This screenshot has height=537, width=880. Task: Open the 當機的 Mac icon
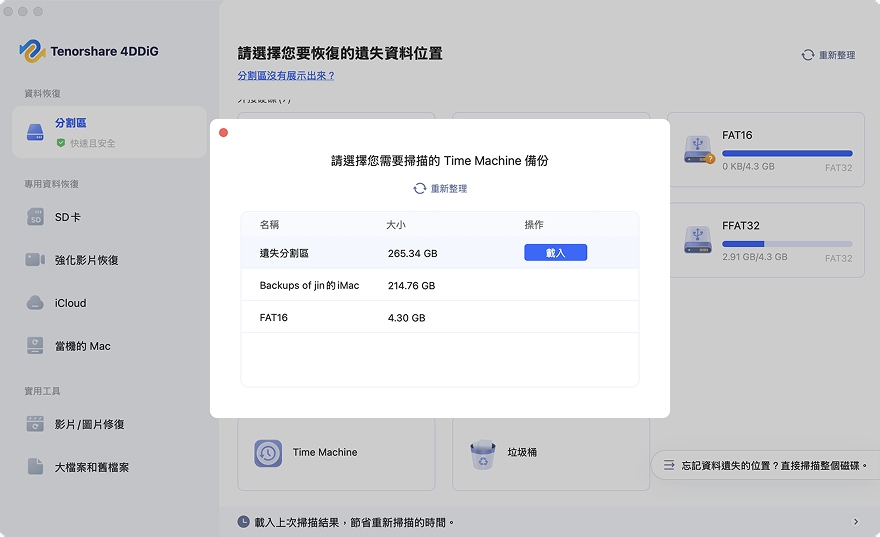click(x=35, y=346)
